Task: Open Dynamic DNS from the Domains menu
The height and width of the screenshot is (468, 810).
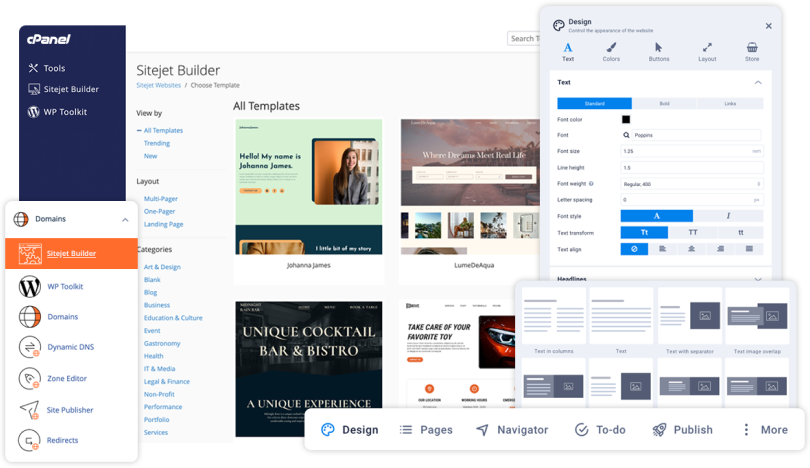Action: (x=69, y=347)
